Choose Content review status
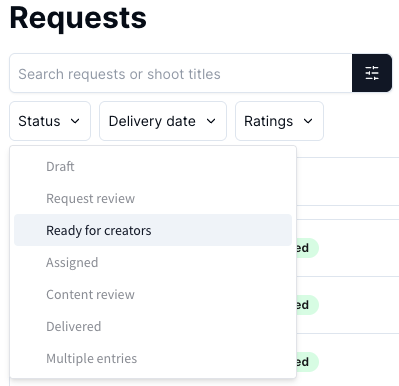 coord(153,294)
